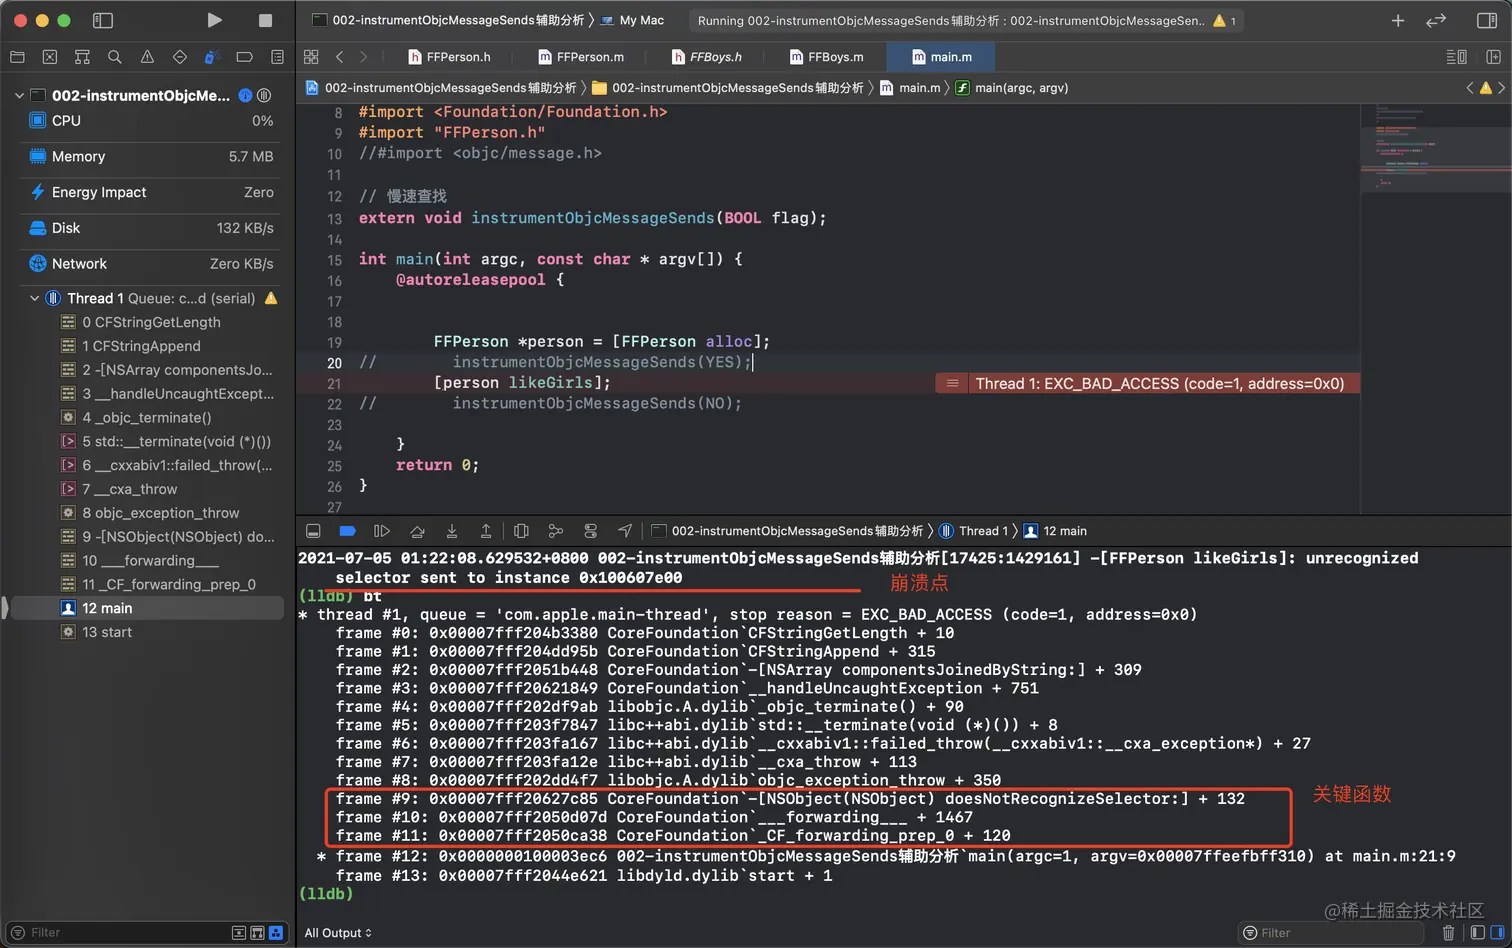Toggle the navigator sidebar

click(102, 20)
